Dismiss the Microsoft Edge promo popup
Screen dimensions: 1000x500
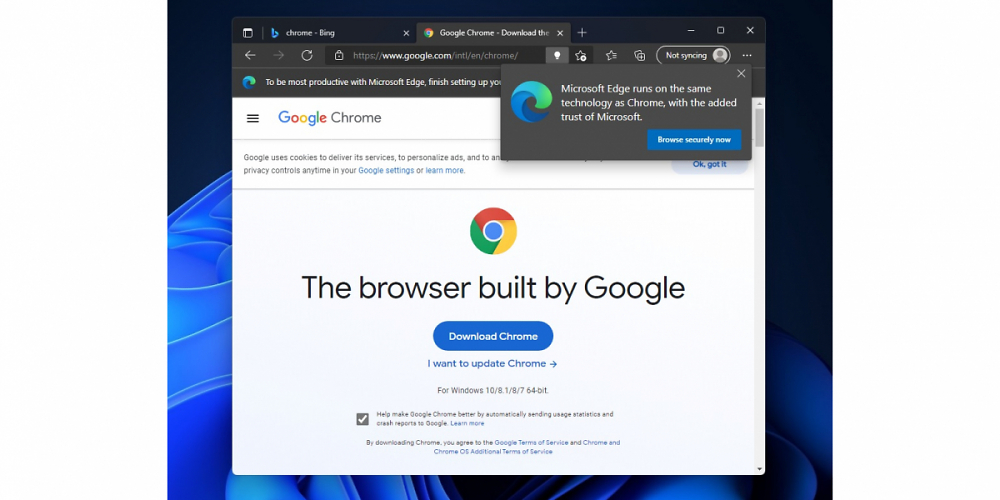740,73
